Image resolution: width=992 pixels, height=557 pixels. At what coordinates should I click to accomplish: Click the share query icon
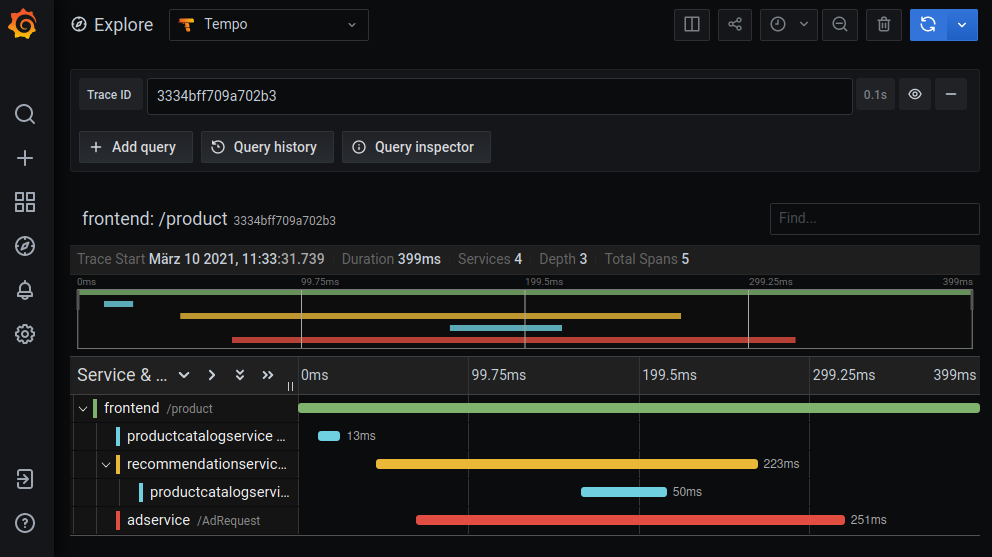click(x=735, y=25)
